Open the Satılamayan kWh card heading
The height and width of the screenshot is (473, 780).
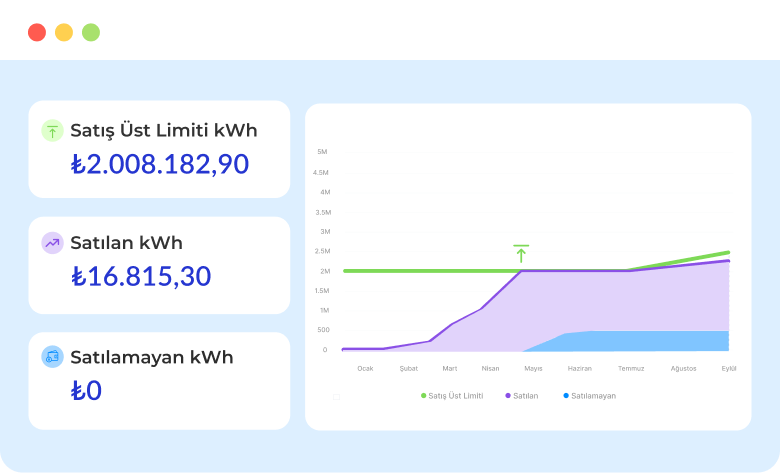click(152, 357)
